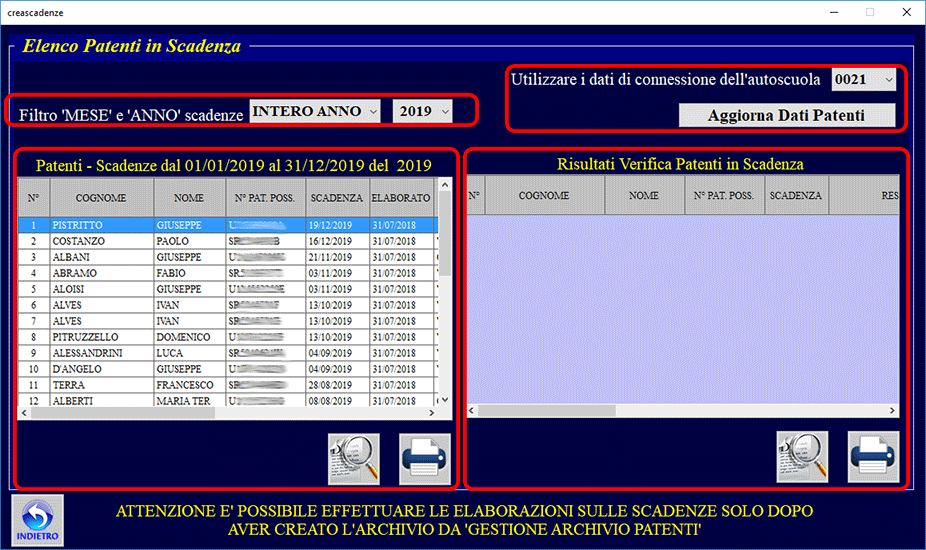
Task: Click left table horizontal scrollbar right arrow
Action: [432, 413]
